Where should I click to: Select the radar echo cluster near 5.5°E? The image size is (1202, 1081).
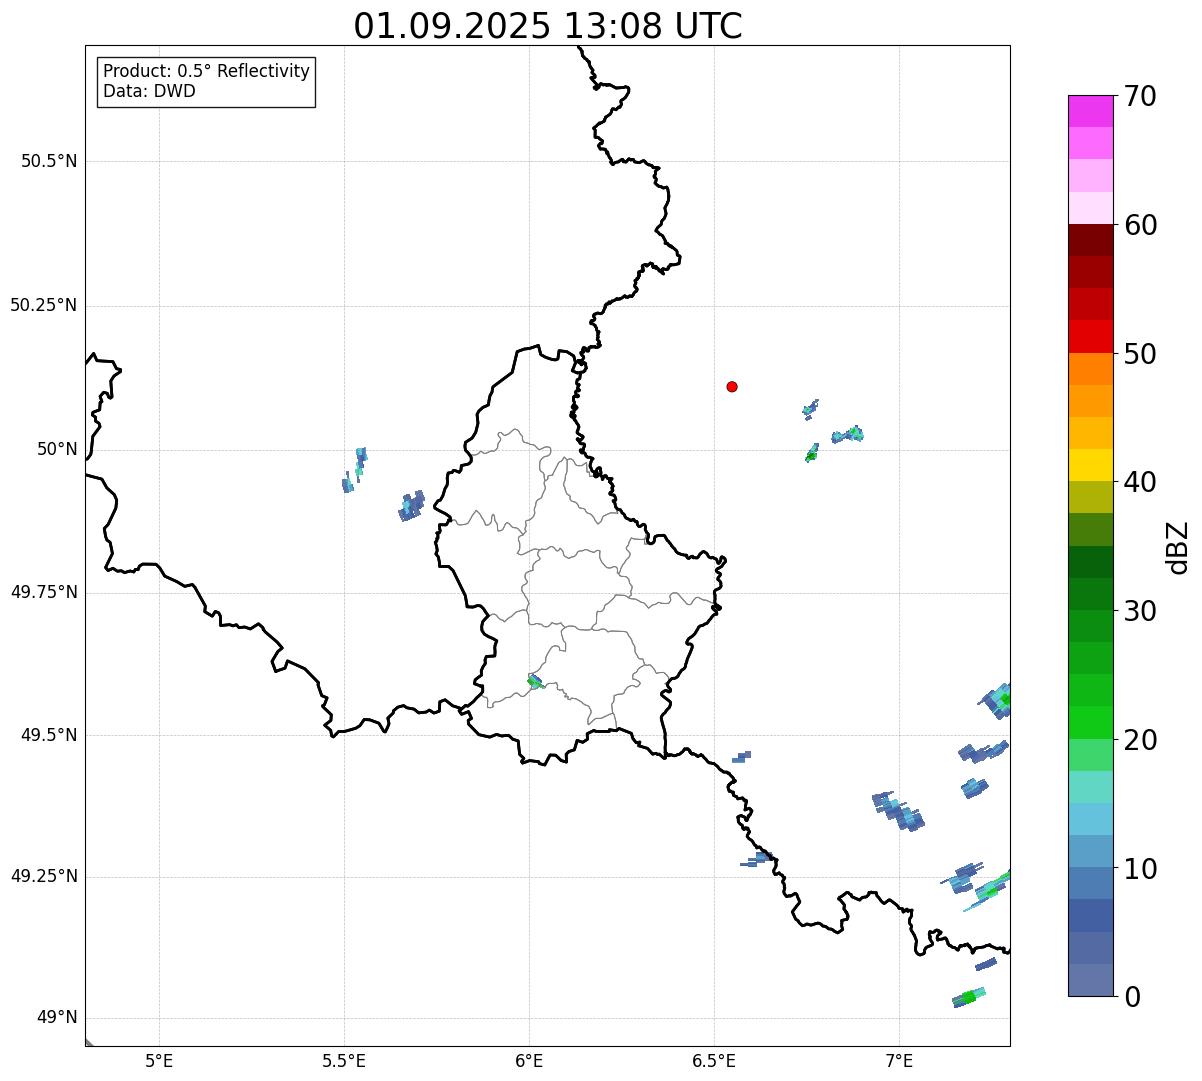[355, 470]
